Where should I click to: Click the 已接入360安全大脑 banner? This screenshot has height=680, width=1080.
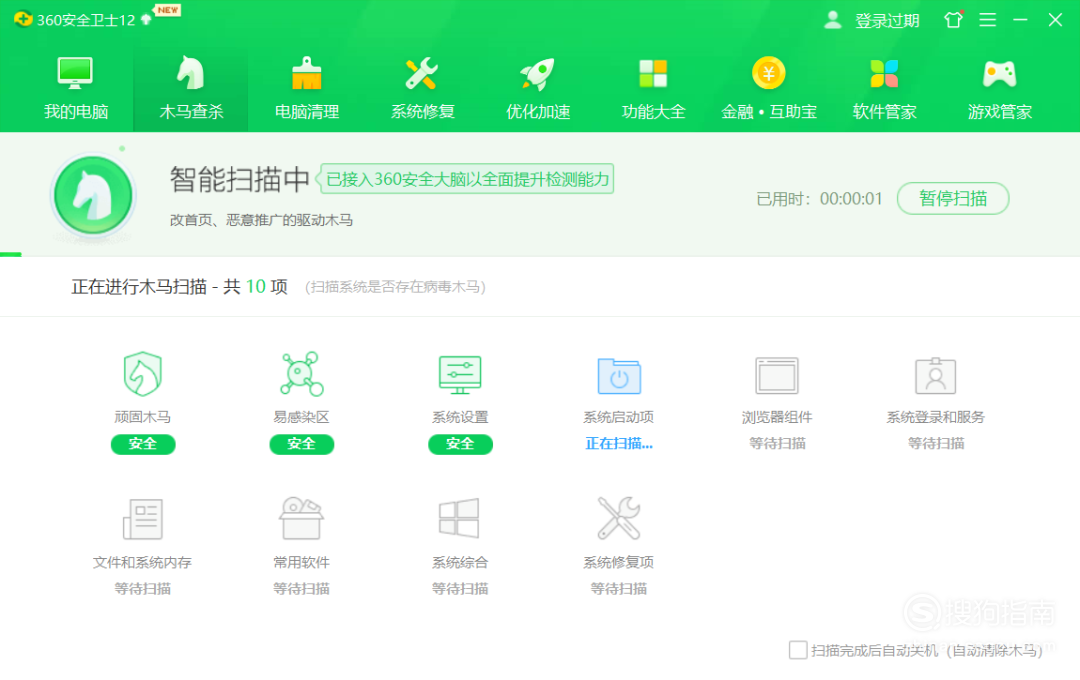tap(466, 179)
